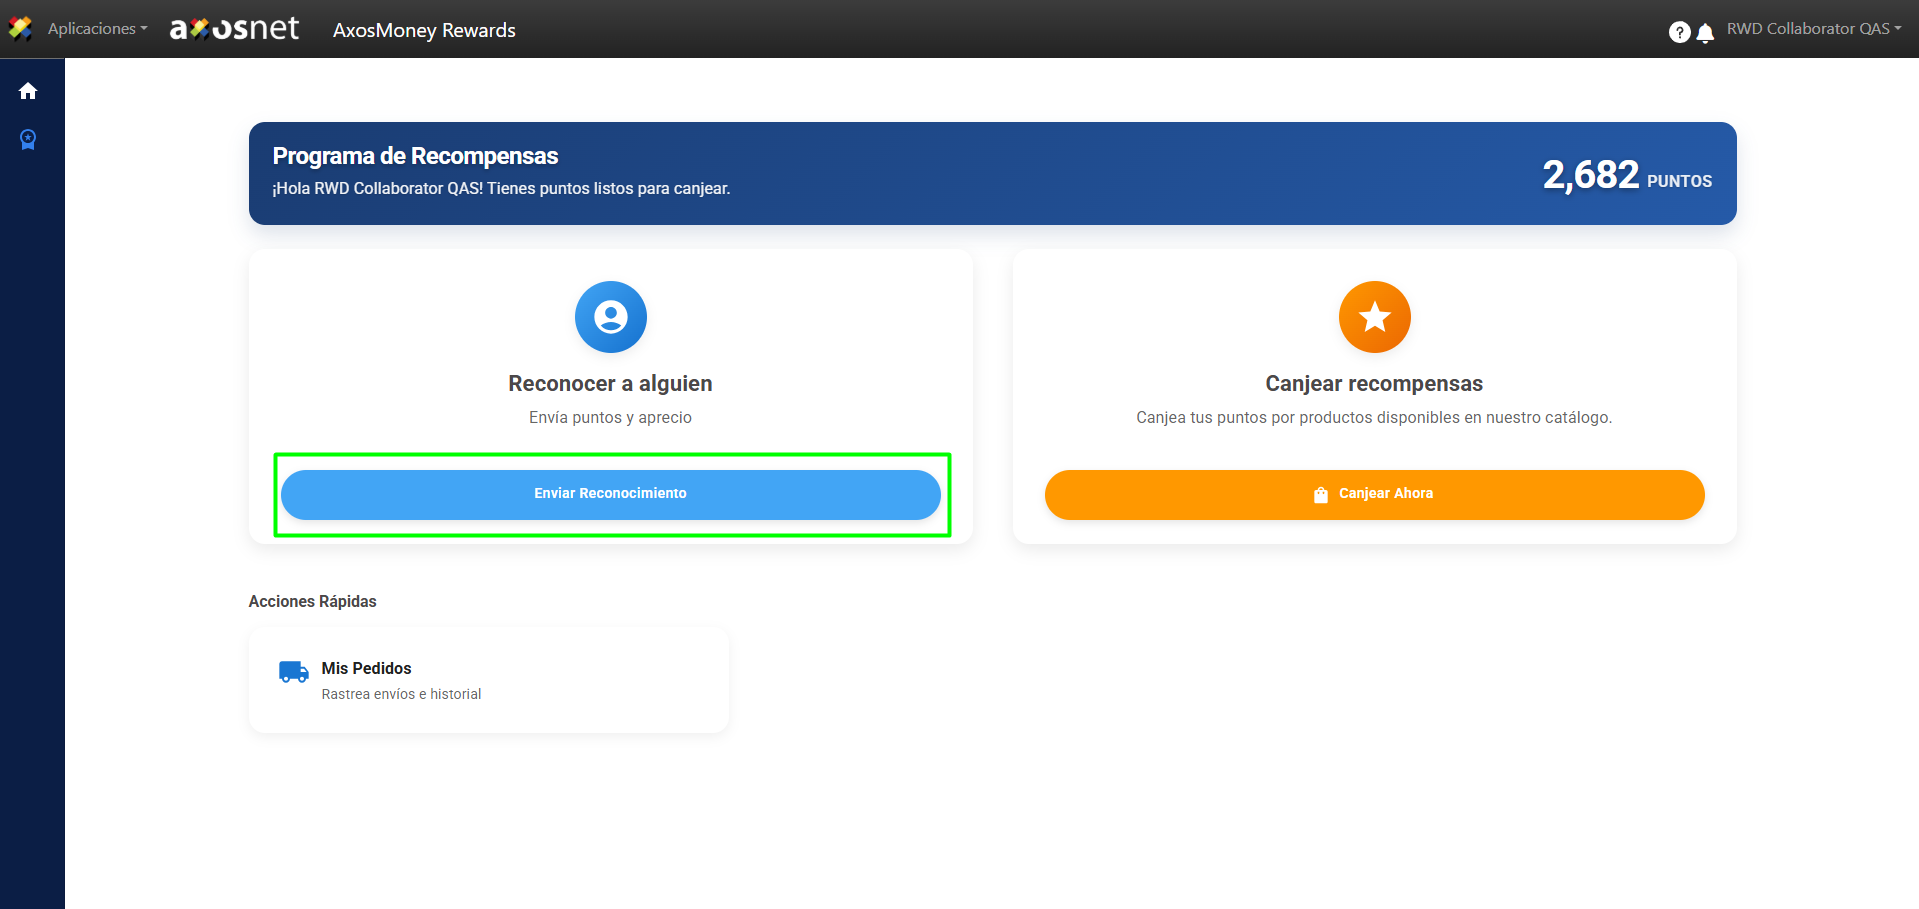Screen dimensions: 1919x909
Task: Open the Mis Pedidos quick action card
Action: (x=488, y=680)
